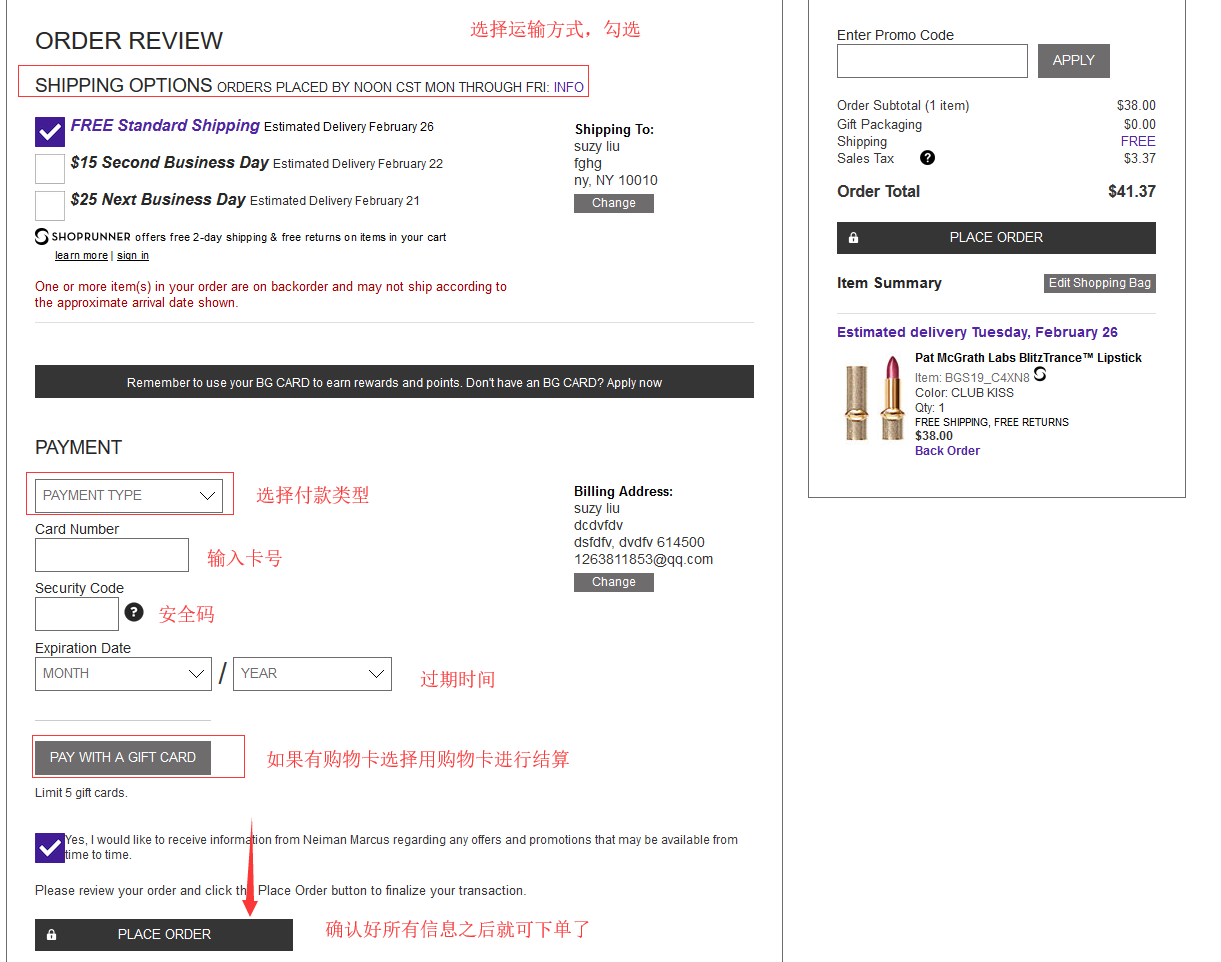Click ShopRunner sign in link
This screenshot has width=1221, height=962.
pyautogui.click(x=133, y=256)
